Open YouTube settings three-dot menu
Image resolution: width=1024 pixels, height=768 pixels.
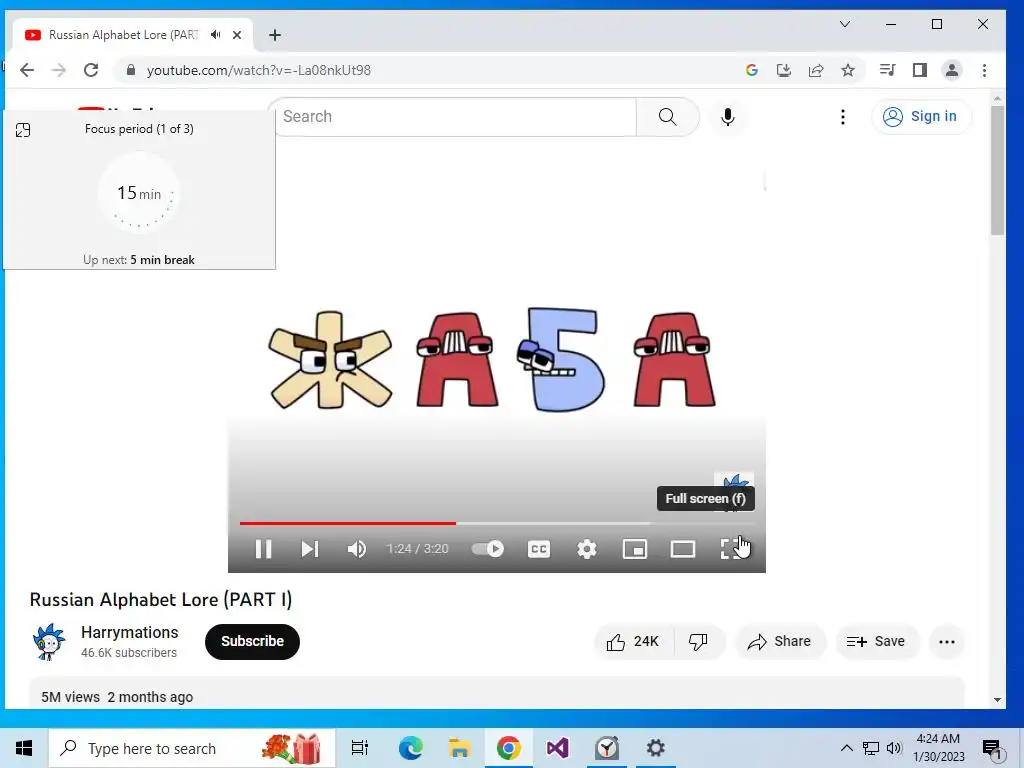click(x=842, y=117)
